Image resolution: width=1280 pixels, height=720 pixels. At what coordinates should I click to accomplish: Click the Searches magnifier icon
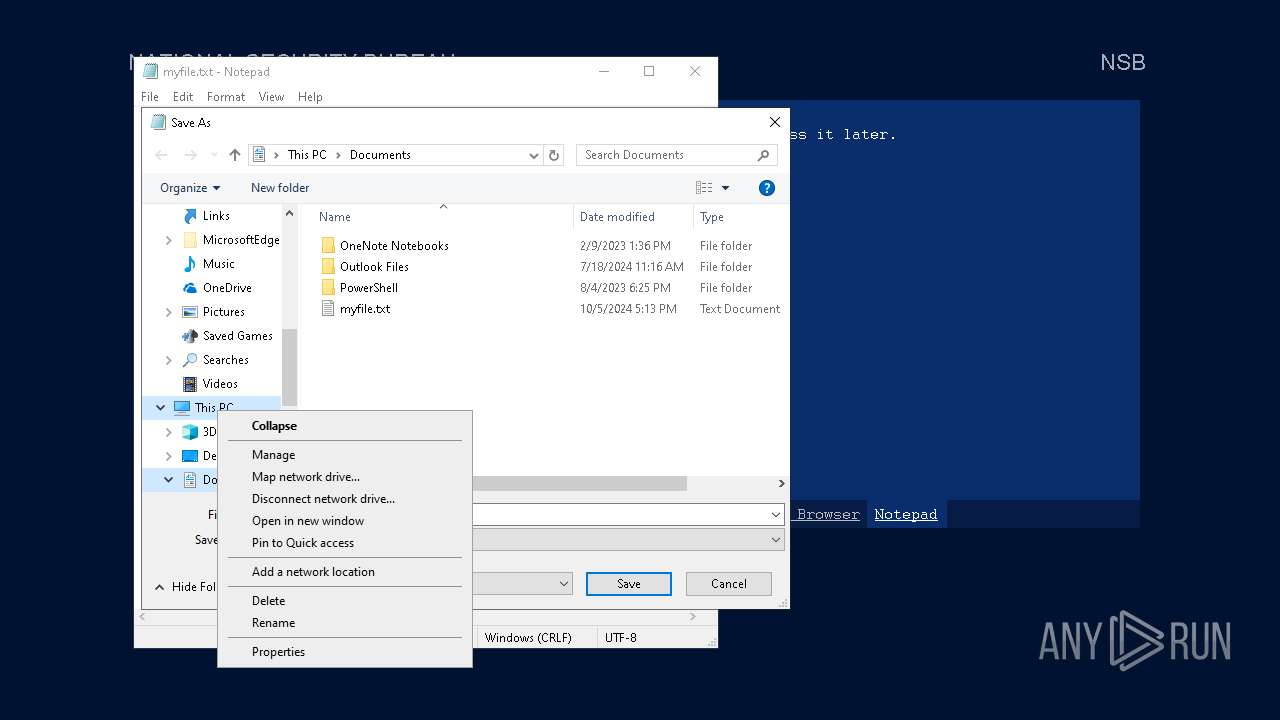(190, 360)
